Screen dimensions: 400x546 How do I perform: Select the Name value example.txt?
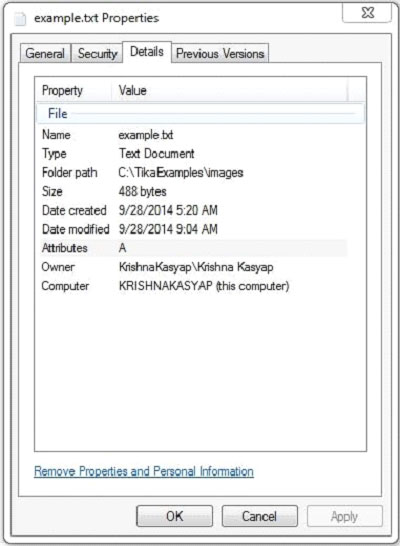tap(146, 135)
